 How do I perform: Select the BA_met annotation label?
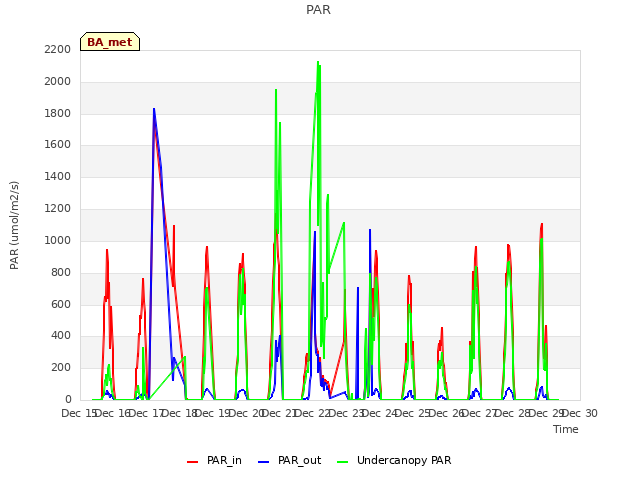coord(110,42)
